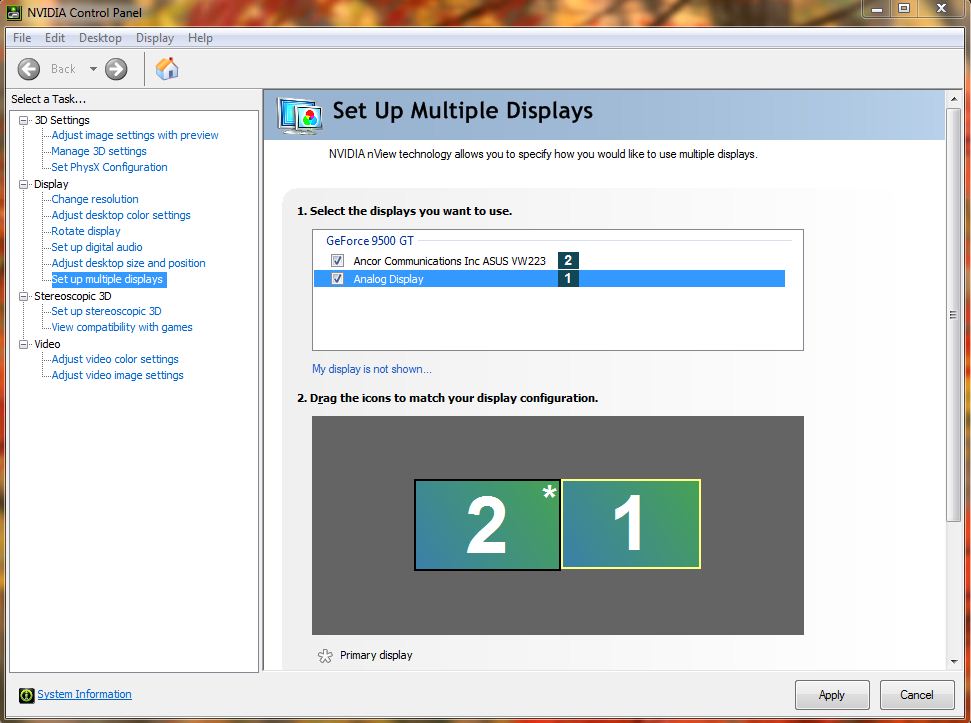The height and width of the screenshot is (723, 971).
Task: Uncheck Analog Display checkbox
Action: click(337, 279)
